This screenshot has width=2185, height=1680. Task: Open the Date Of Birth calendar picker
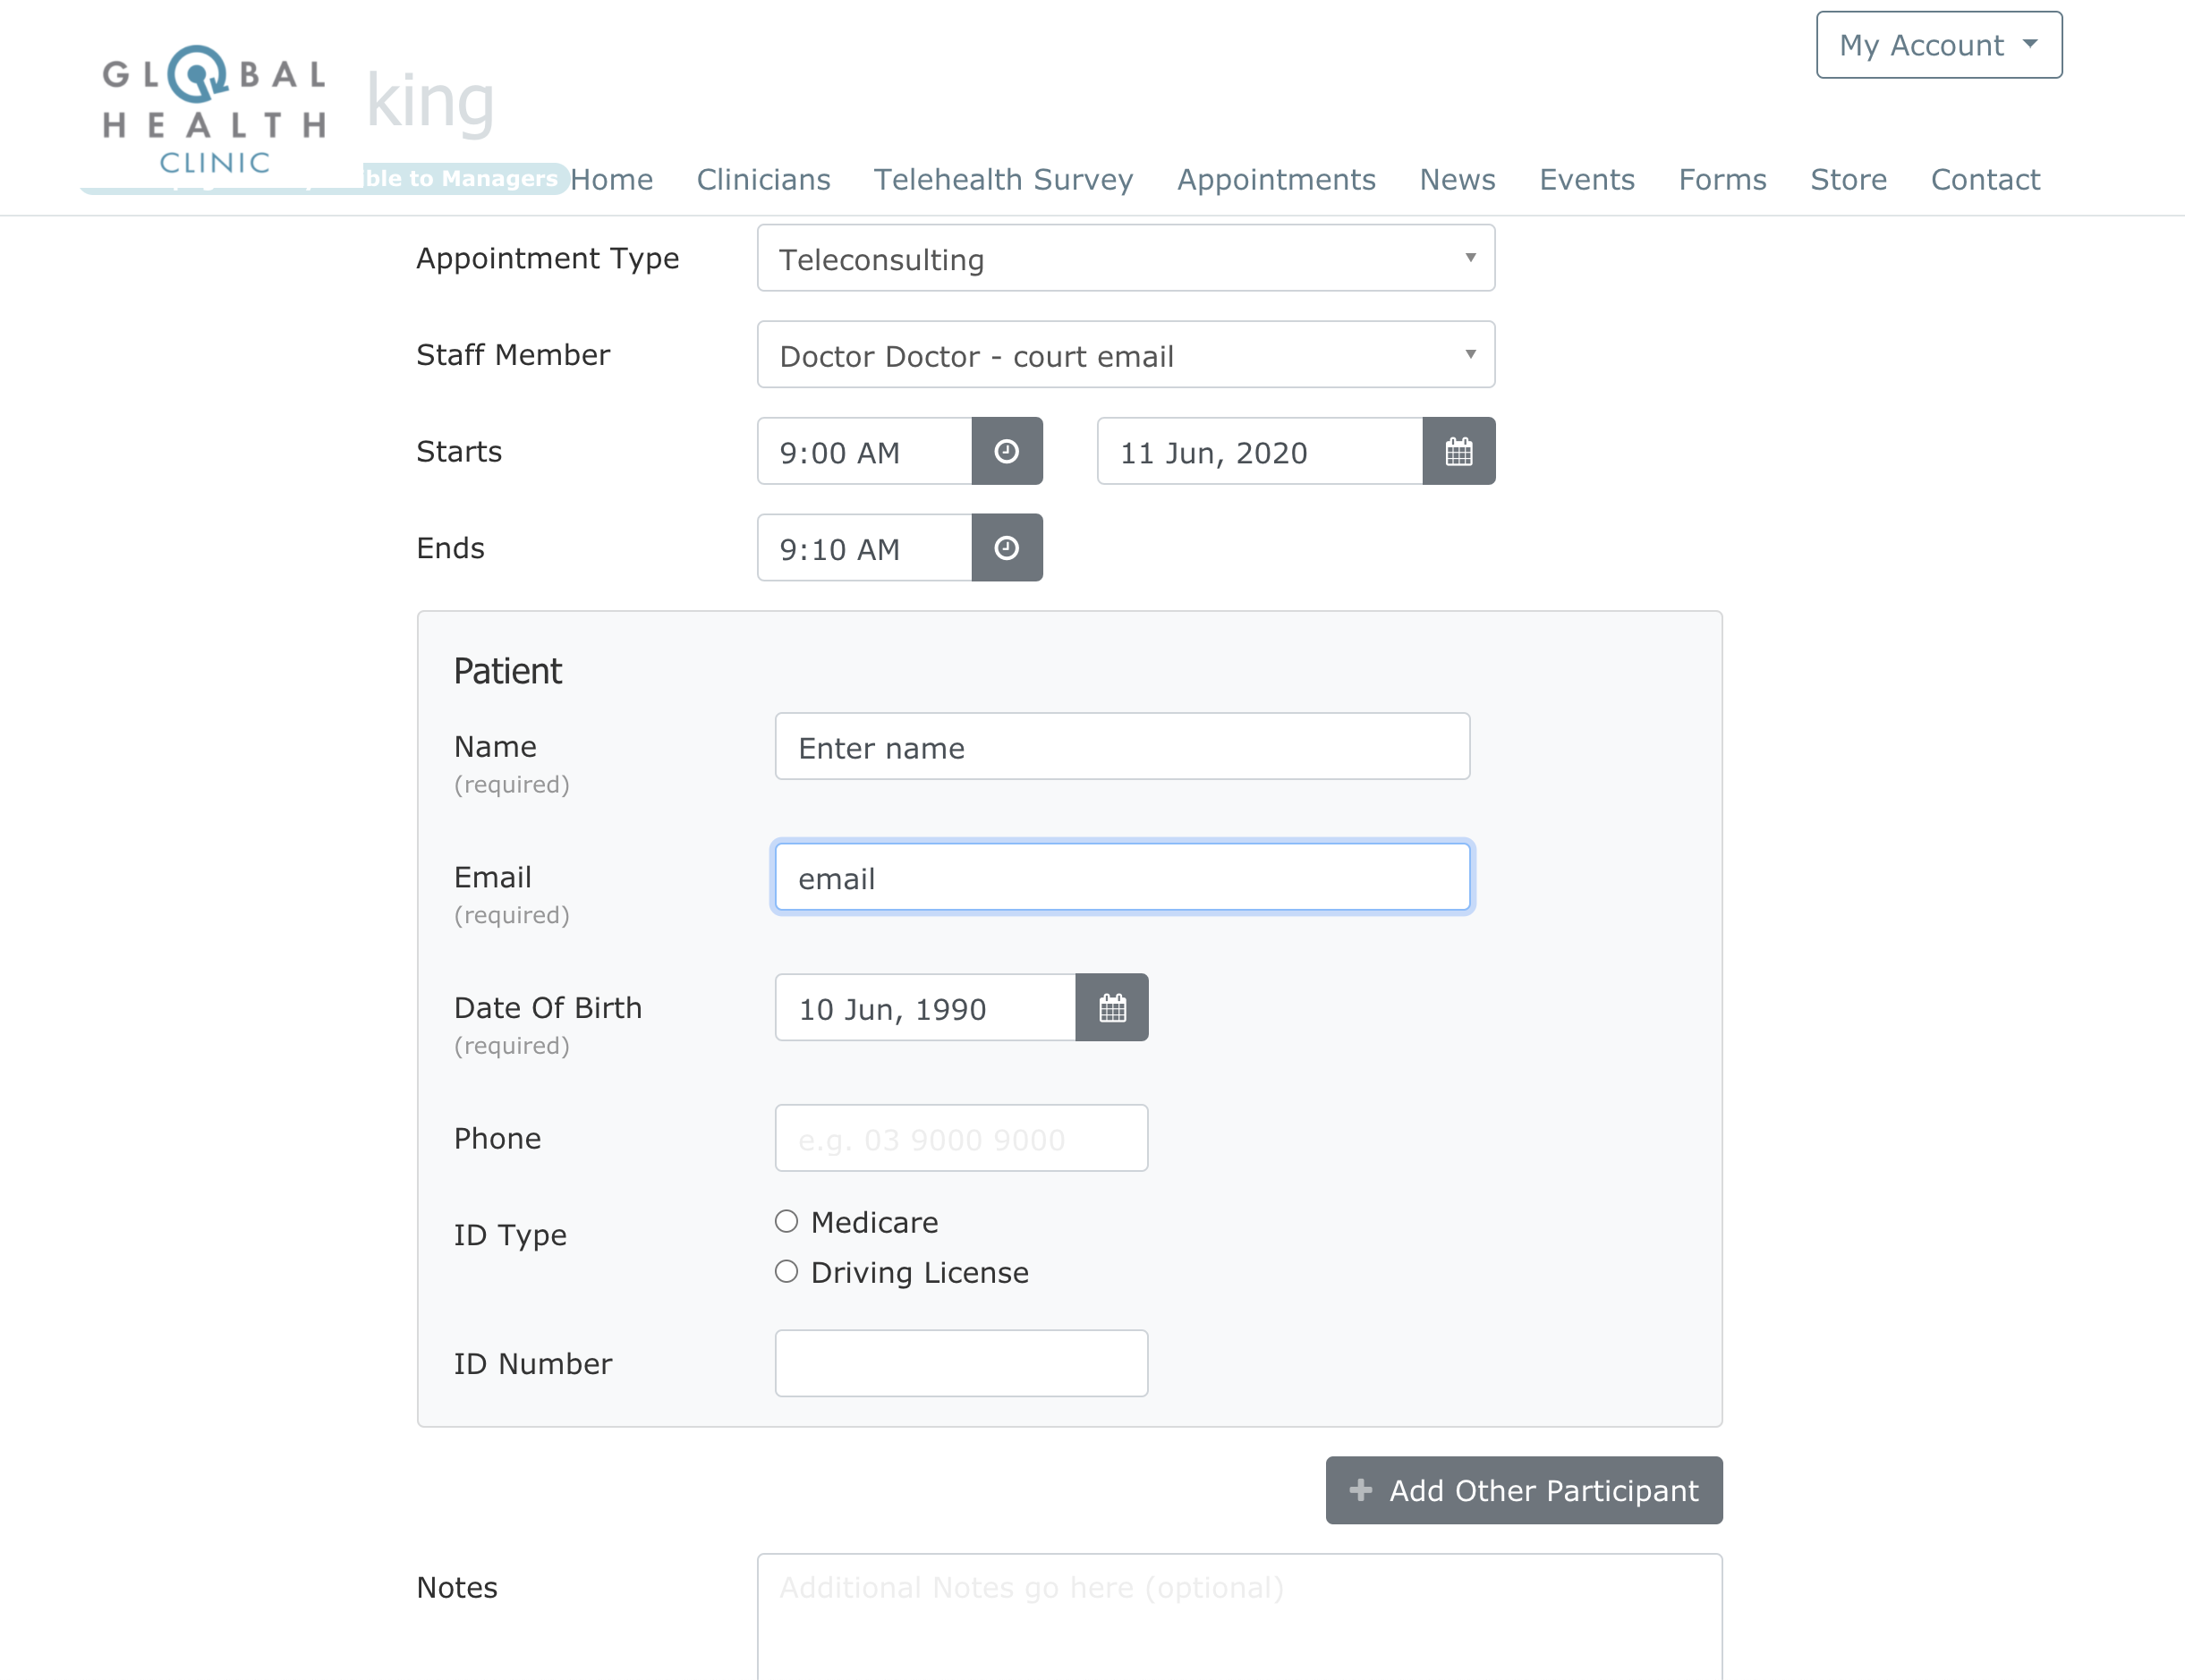[x=1111, y=1007]
